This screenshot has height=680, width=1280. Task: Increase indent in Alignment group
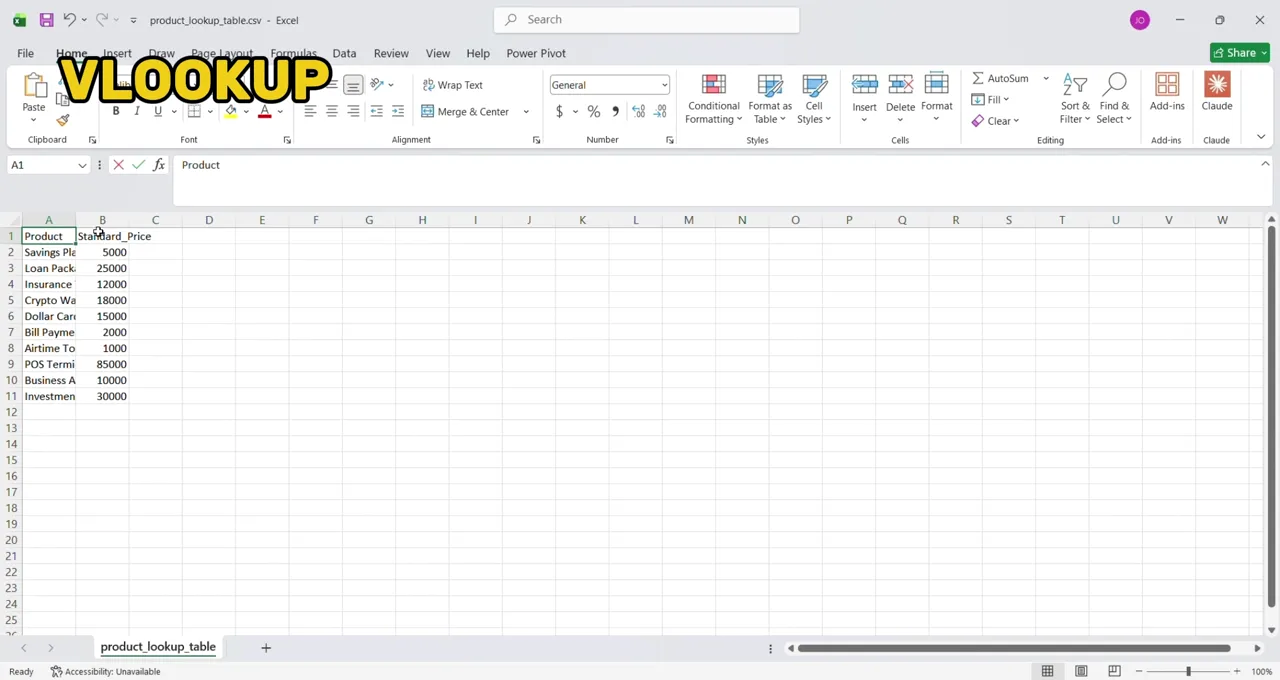398,111
